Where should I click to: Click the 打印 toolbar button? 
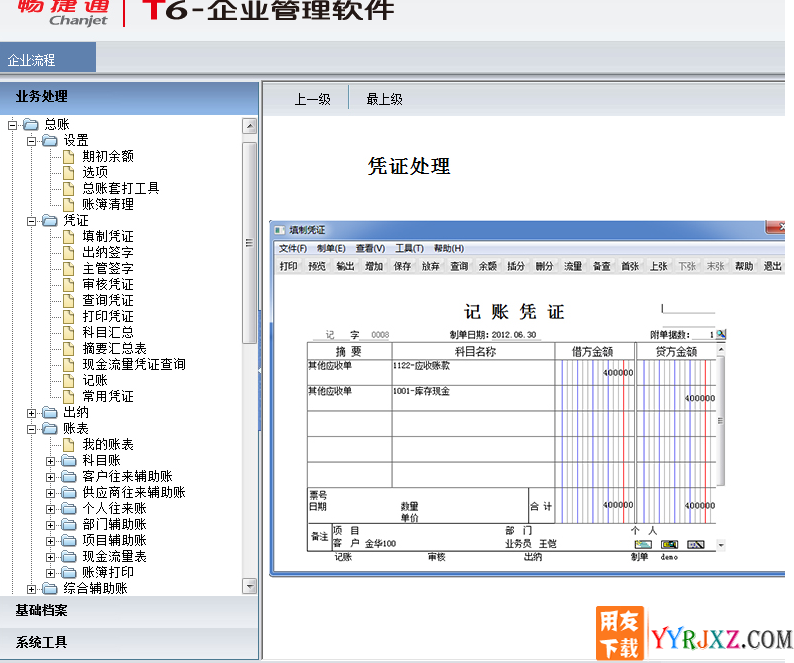289,266
